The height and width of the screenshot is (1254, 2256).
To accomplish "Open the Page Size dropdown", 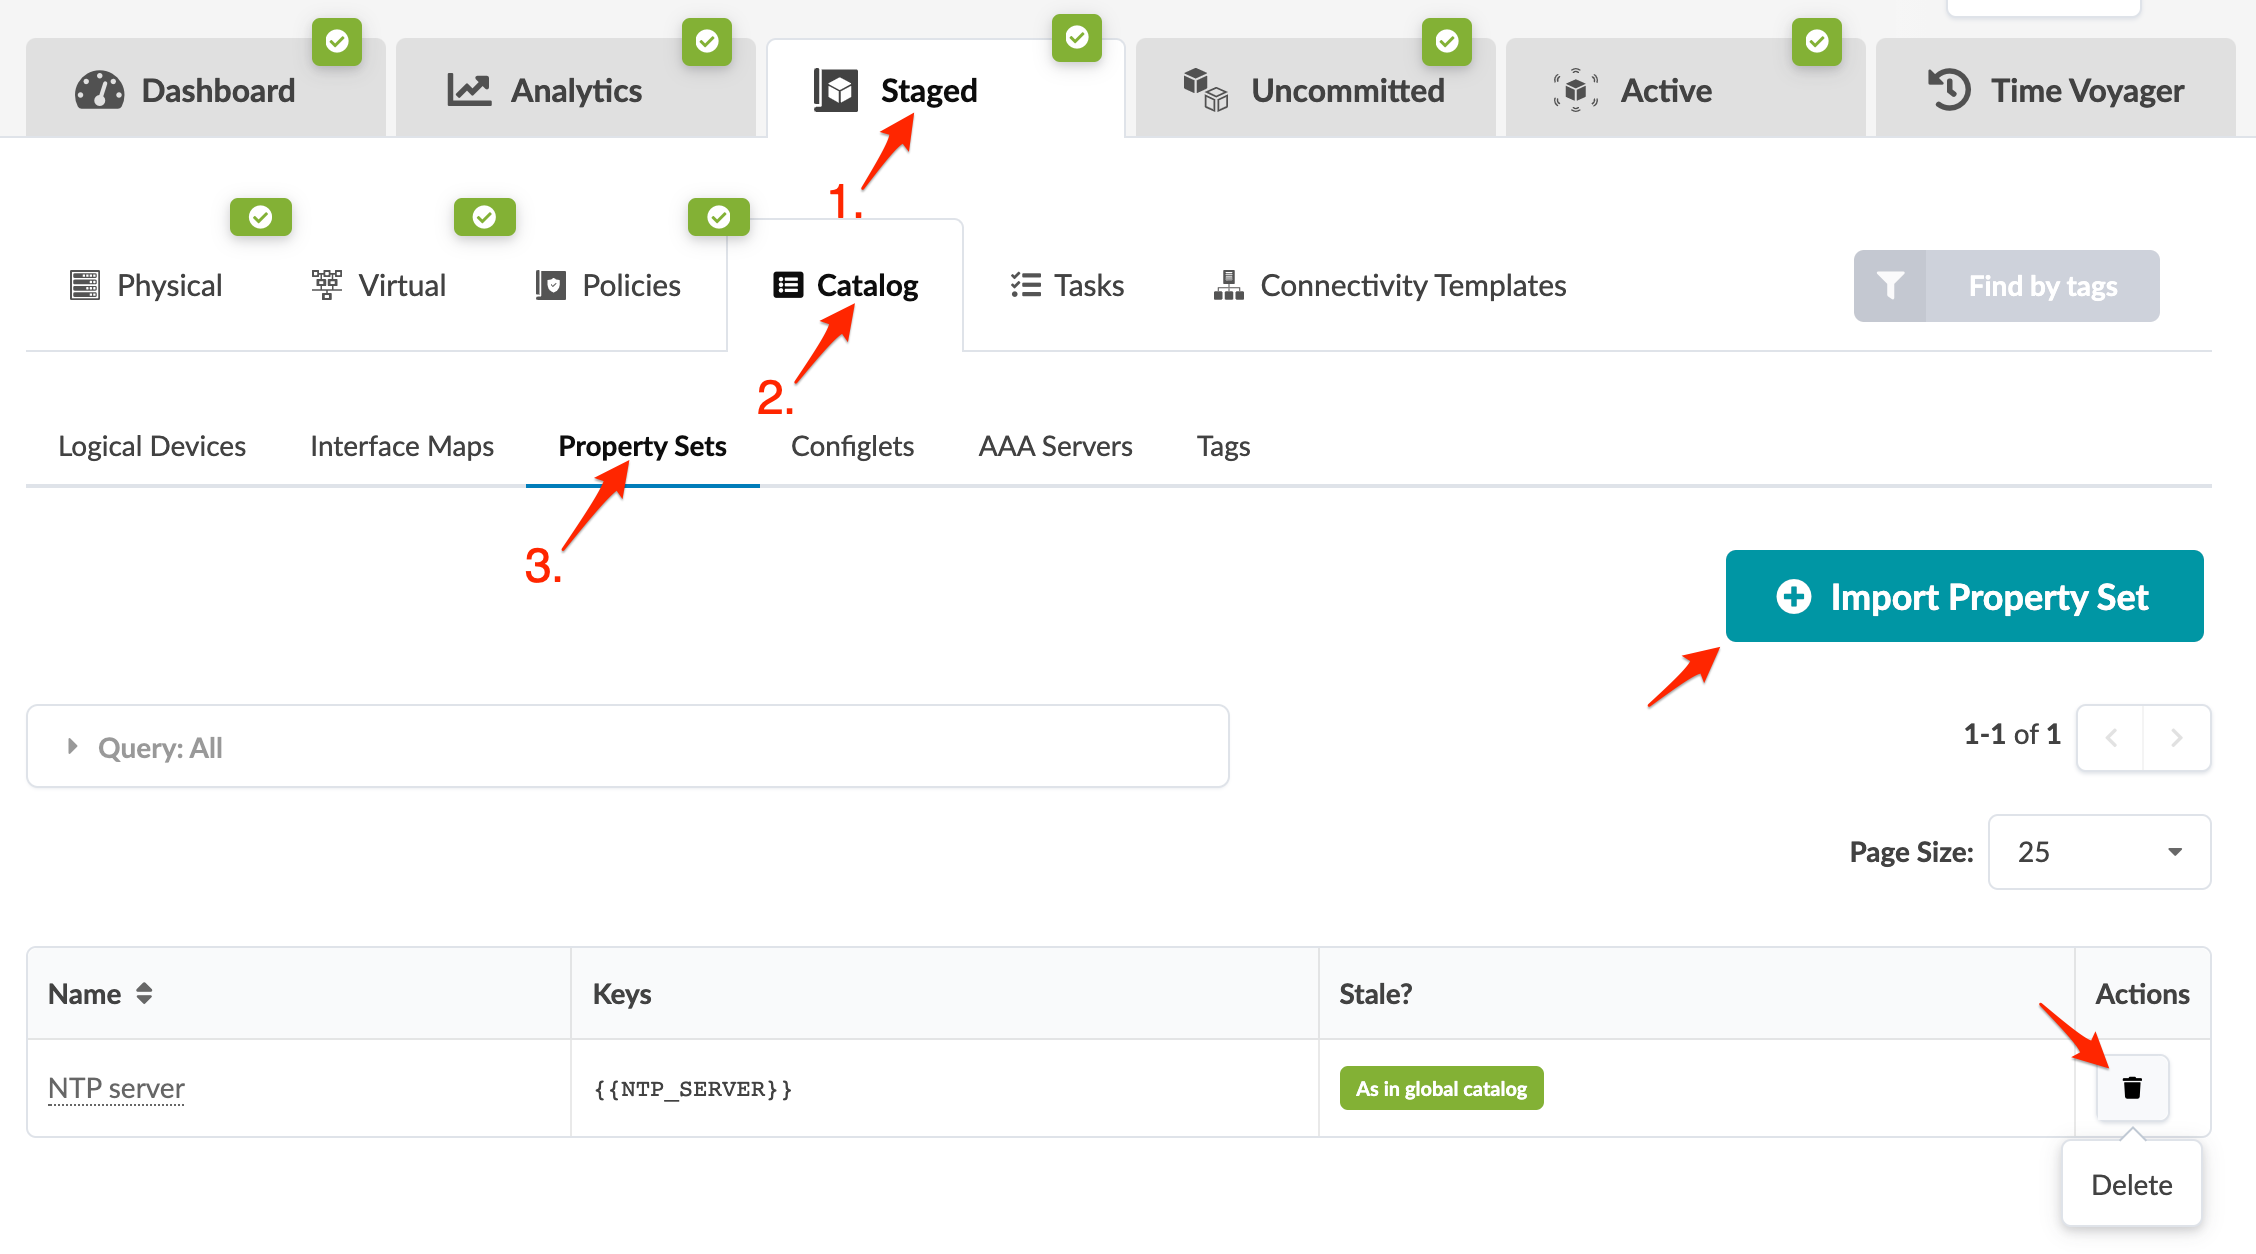I will [x=2099, y=852].
